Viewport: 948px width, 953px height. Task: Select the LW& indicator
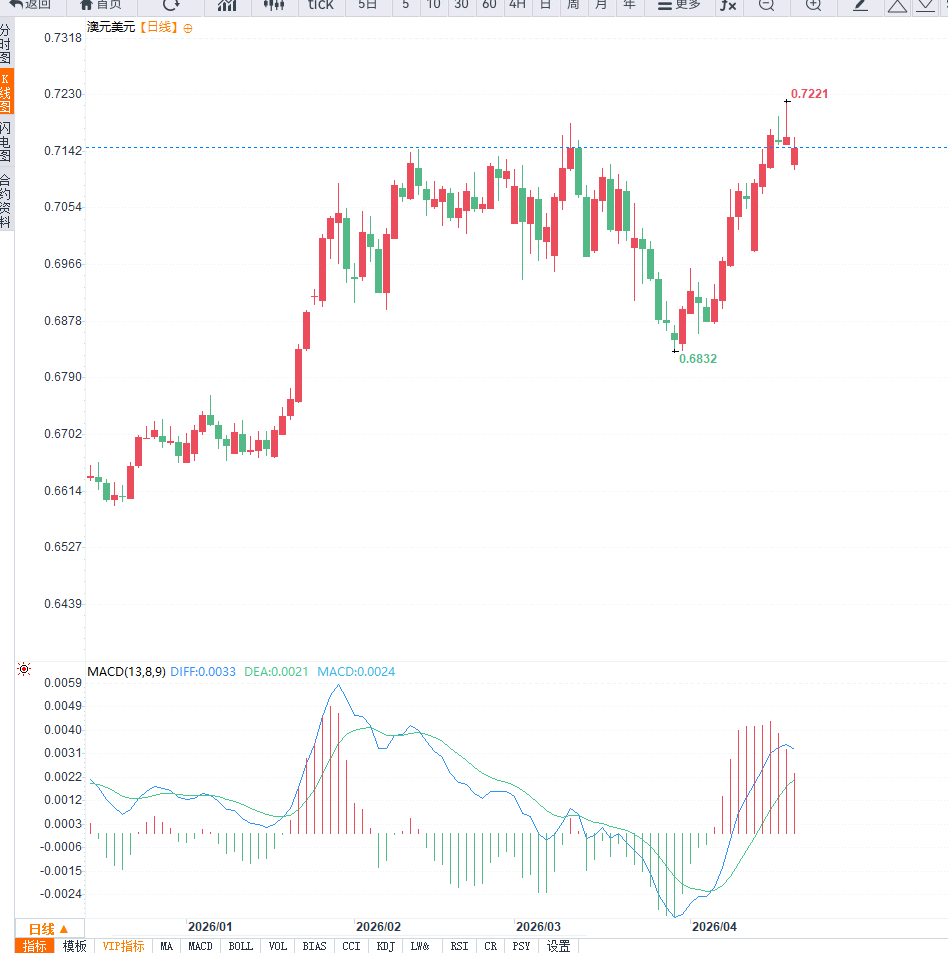pyautogui.click(x=420, y=946)
